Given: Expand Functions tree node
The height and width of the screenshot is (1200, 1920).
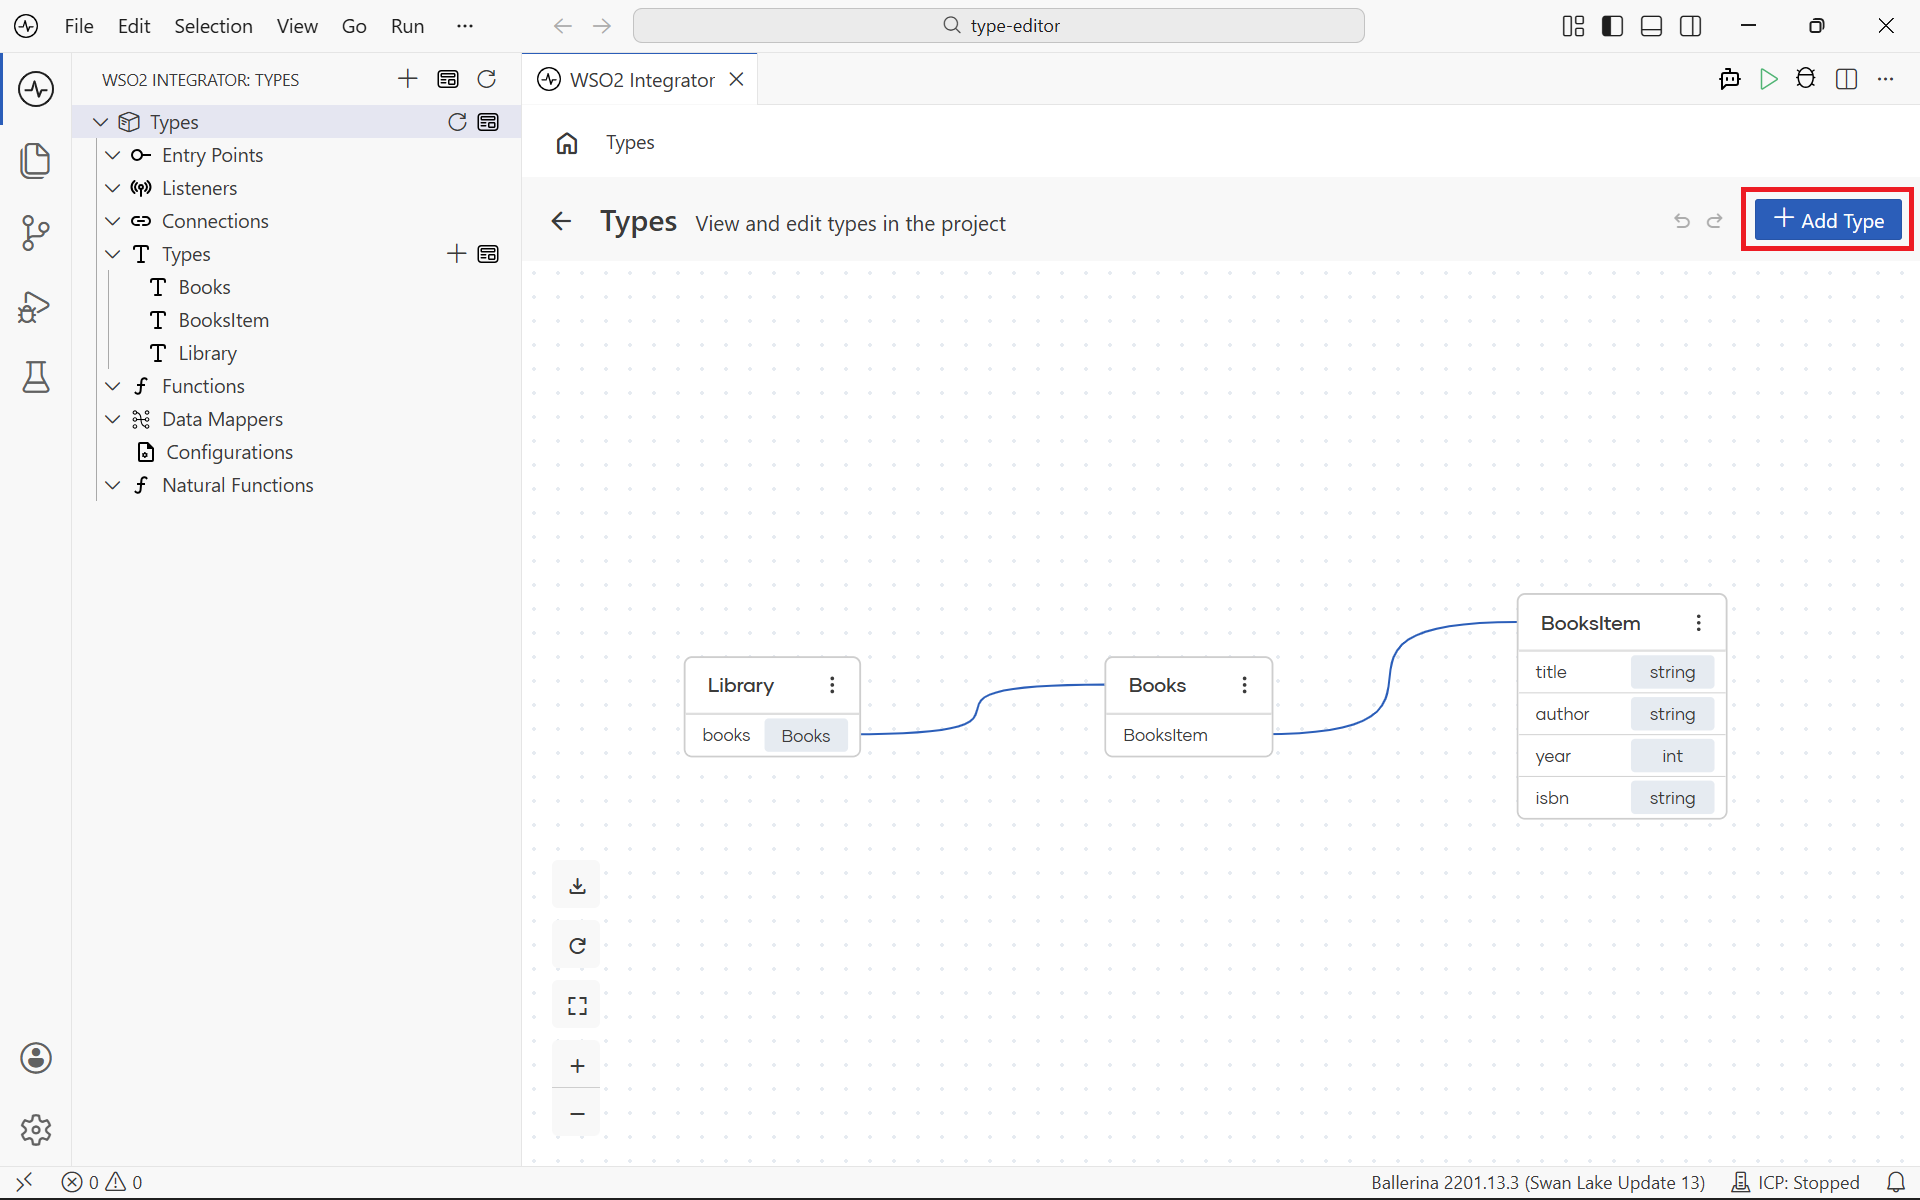Looking at the screenshot, I should coord(113,386).
